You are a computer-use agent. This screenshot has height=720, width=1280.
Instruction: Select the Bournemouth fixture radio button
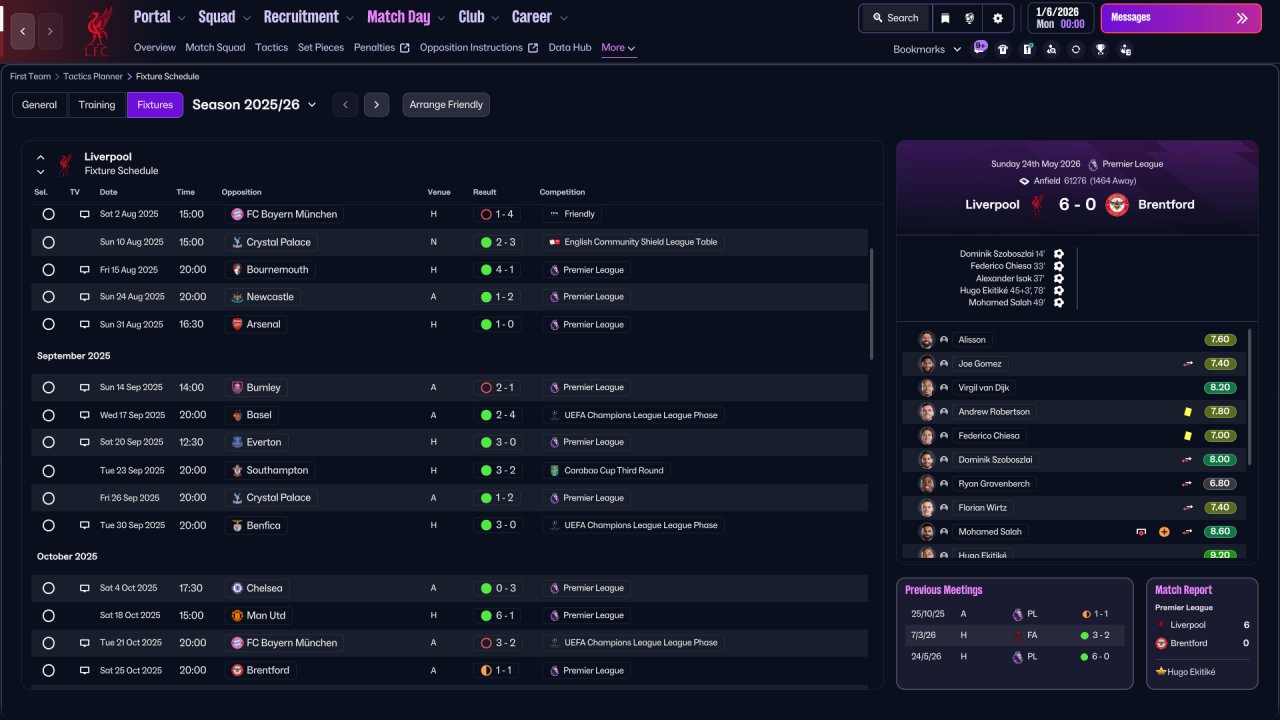(x=48, y=270)
